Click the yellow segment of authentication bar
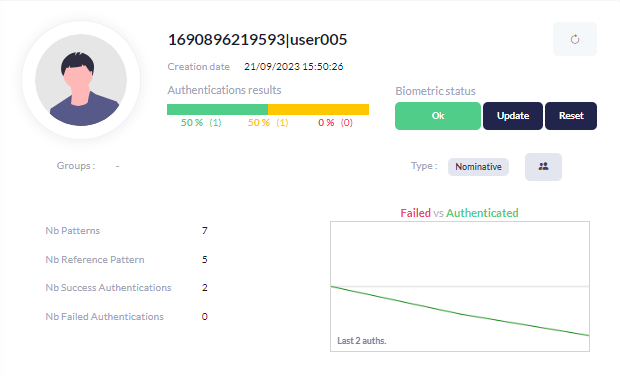 pyautogui.click(x=318, y=110)
